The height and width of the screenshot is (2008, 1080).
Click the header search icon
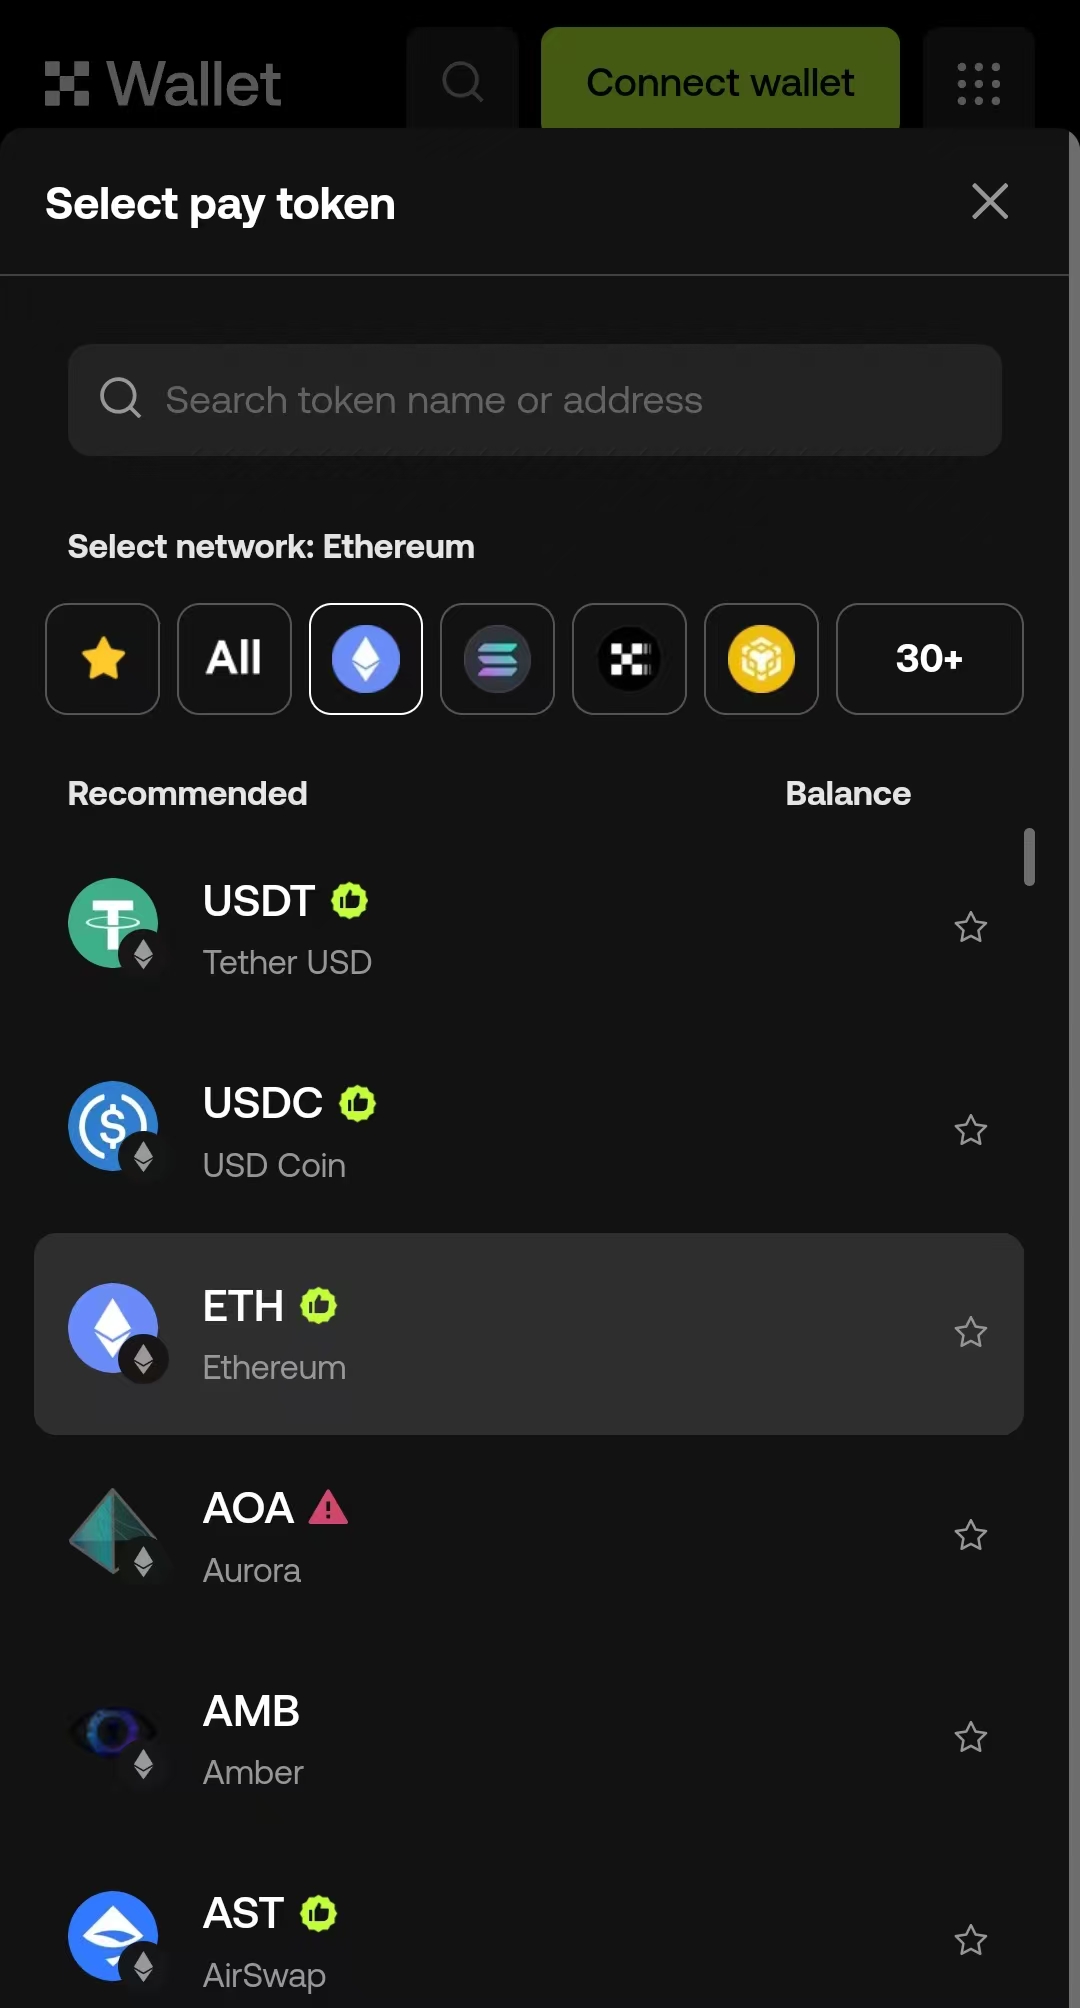pos(462,83)
